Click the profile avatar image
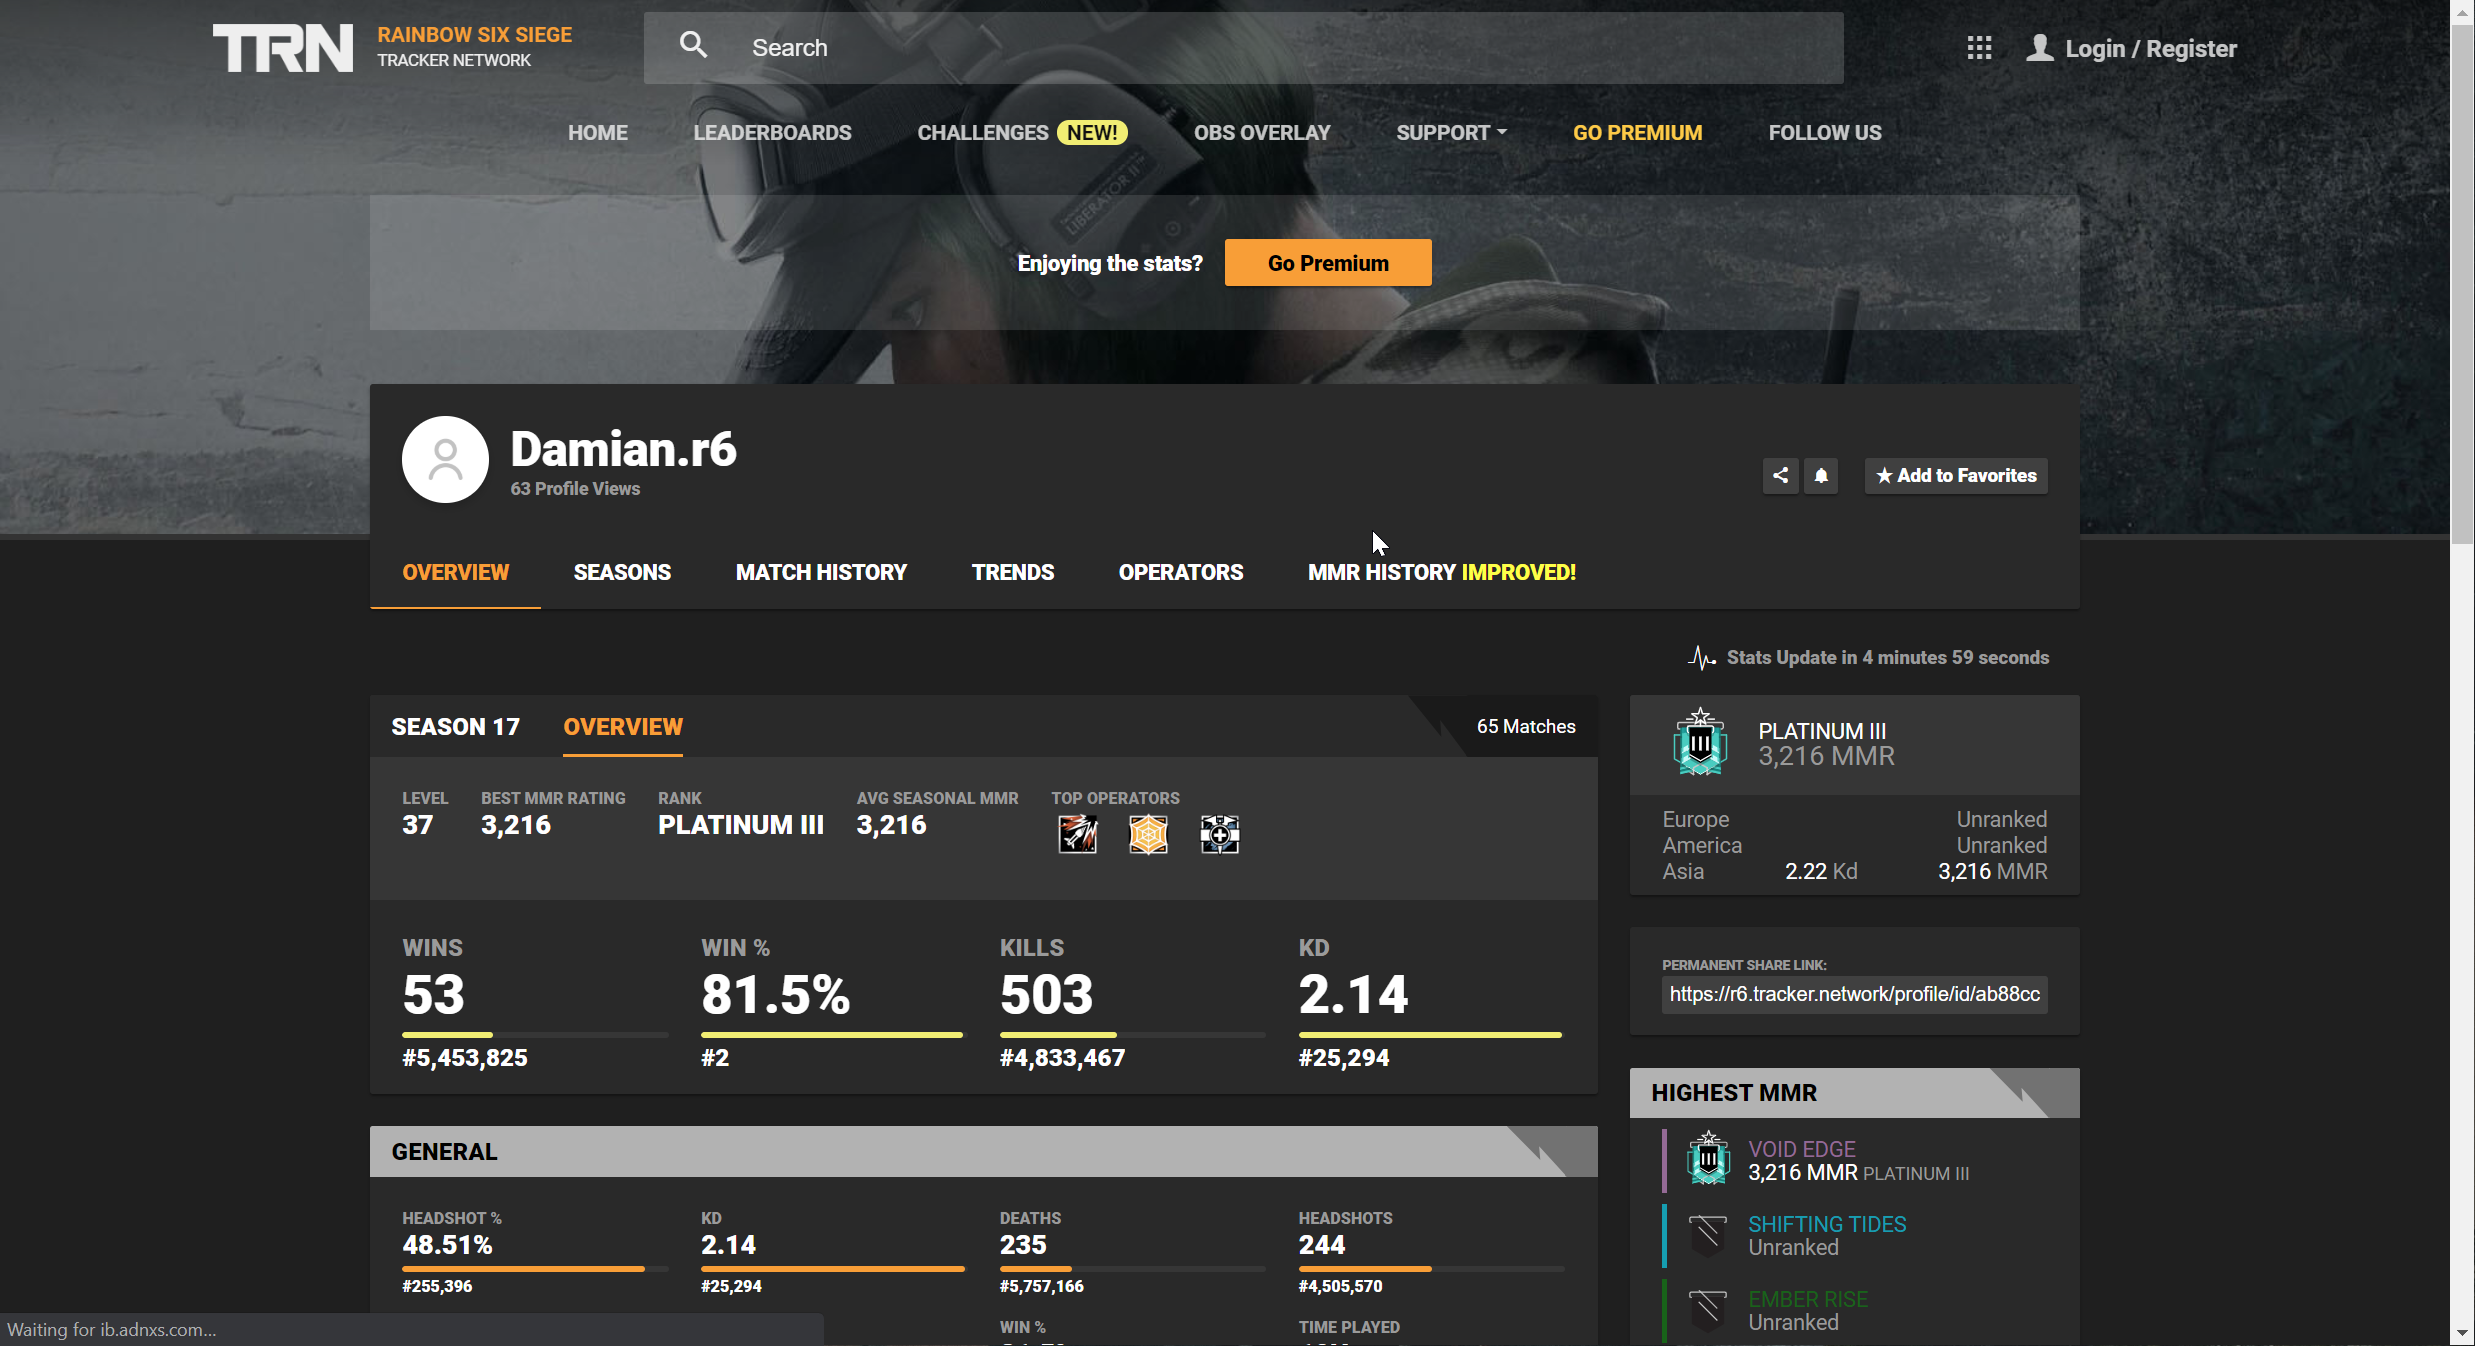The width and height of the screenshot is (2475, 1346). coord(445,459)
